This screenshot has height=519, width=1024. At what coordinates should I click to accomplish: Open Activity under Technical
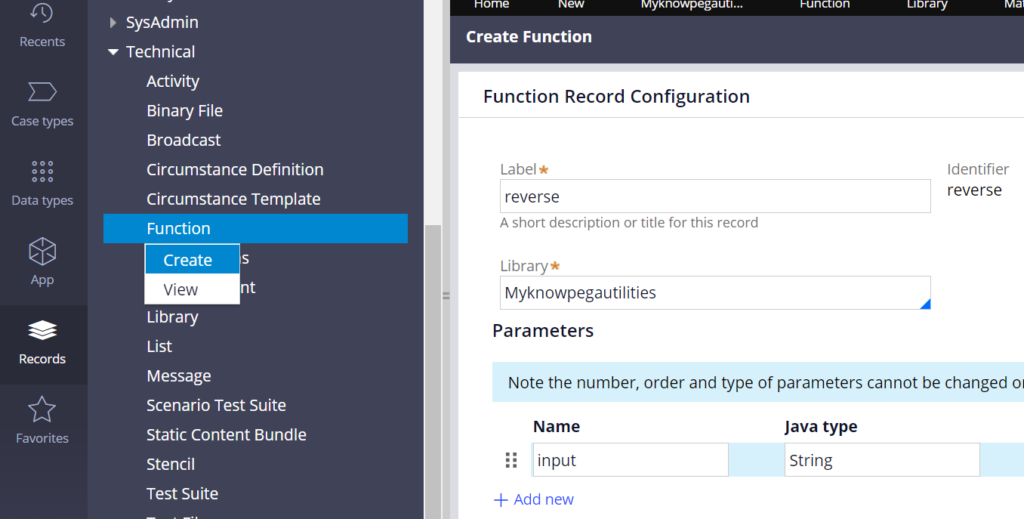coord(172,81)
